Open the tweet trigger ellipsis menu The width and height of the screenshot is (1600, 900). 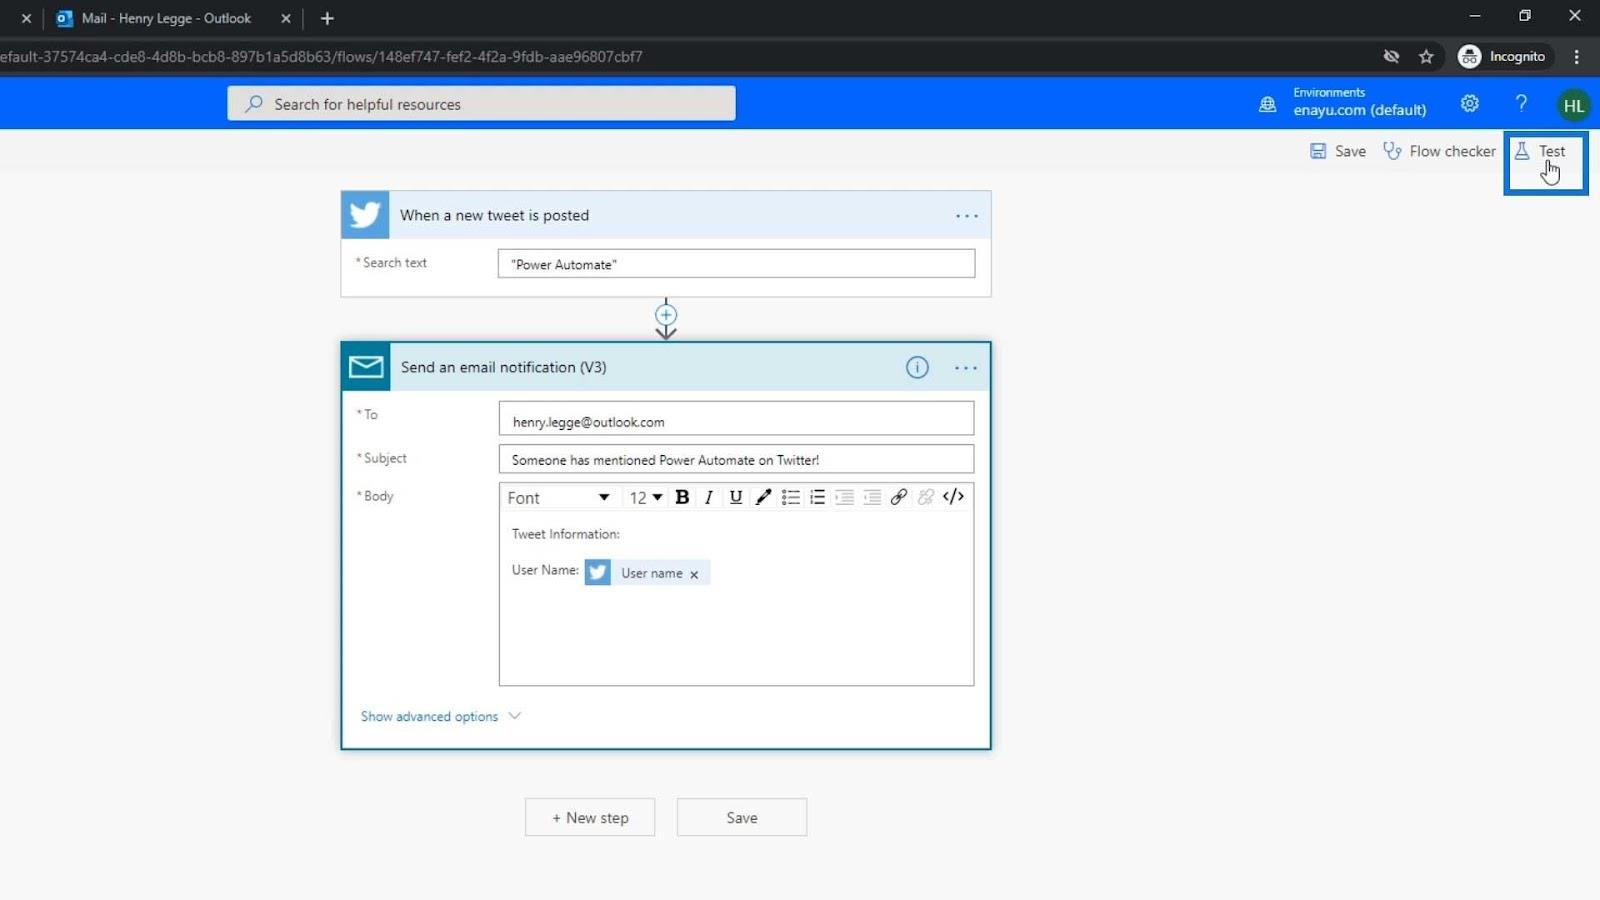click(x=966, y=216)
